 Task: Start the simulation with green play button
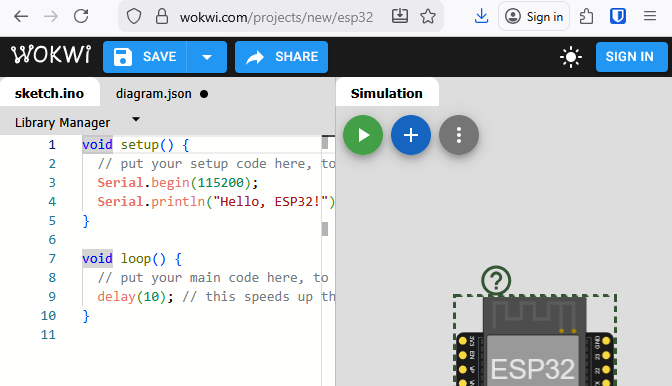tap(363, 135)
